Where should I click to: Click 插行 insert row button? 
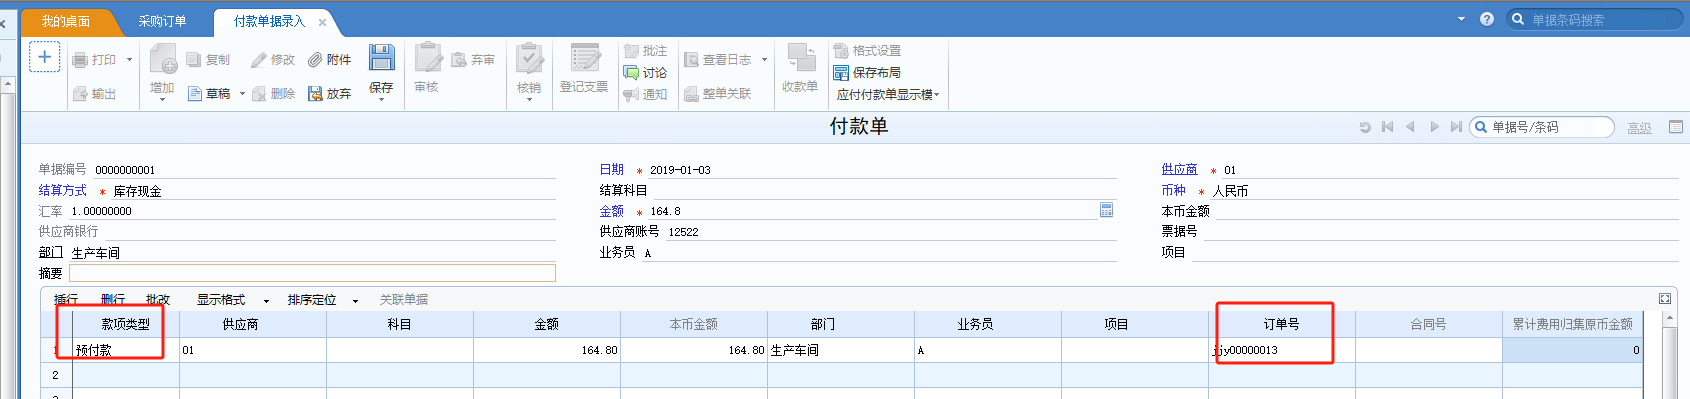(x=66, y=300)
